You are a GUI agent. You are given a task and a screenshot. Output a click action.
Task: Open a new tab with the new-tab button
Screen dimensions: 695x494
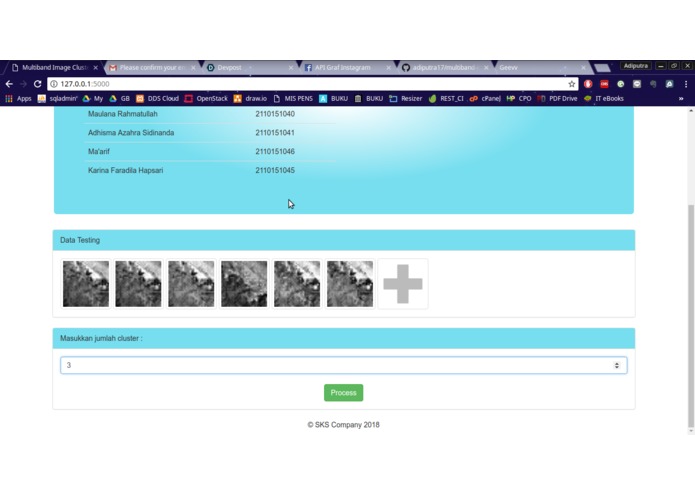click(x=602, y=68)
